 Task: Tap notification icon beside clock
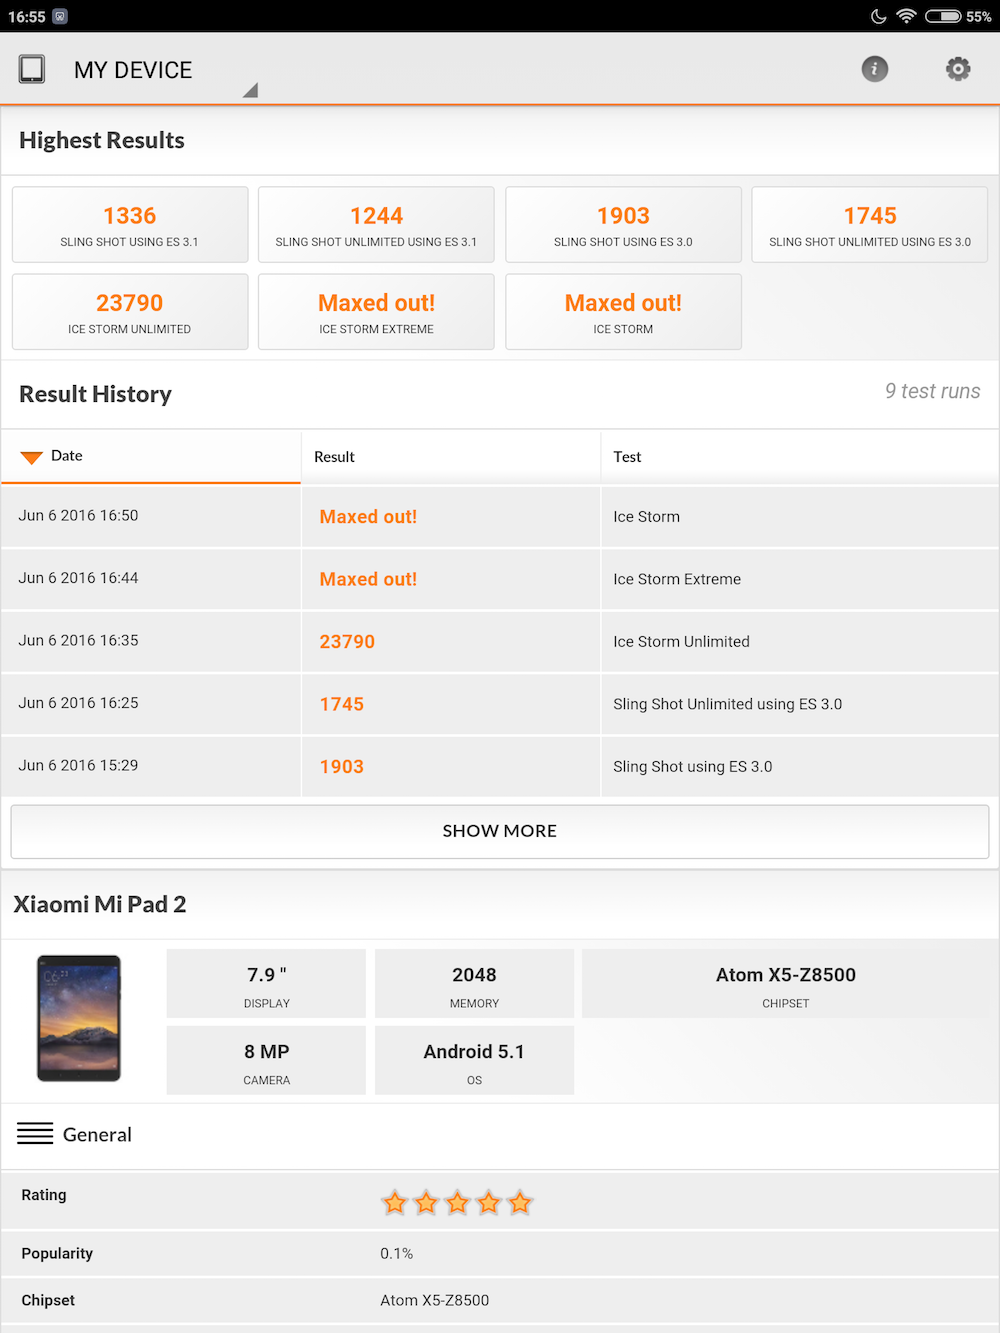tap(60, 16)
